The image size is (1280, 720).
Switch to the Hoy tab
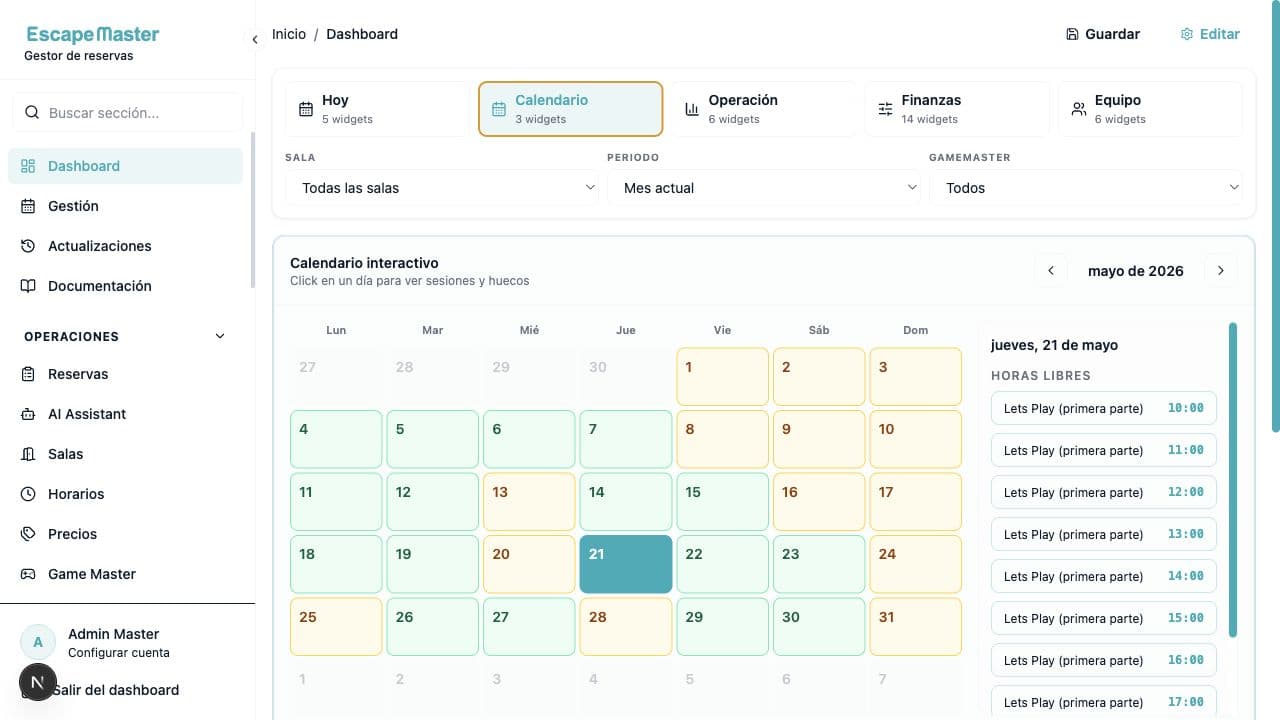pyautogui.click(x=377, y=109)
